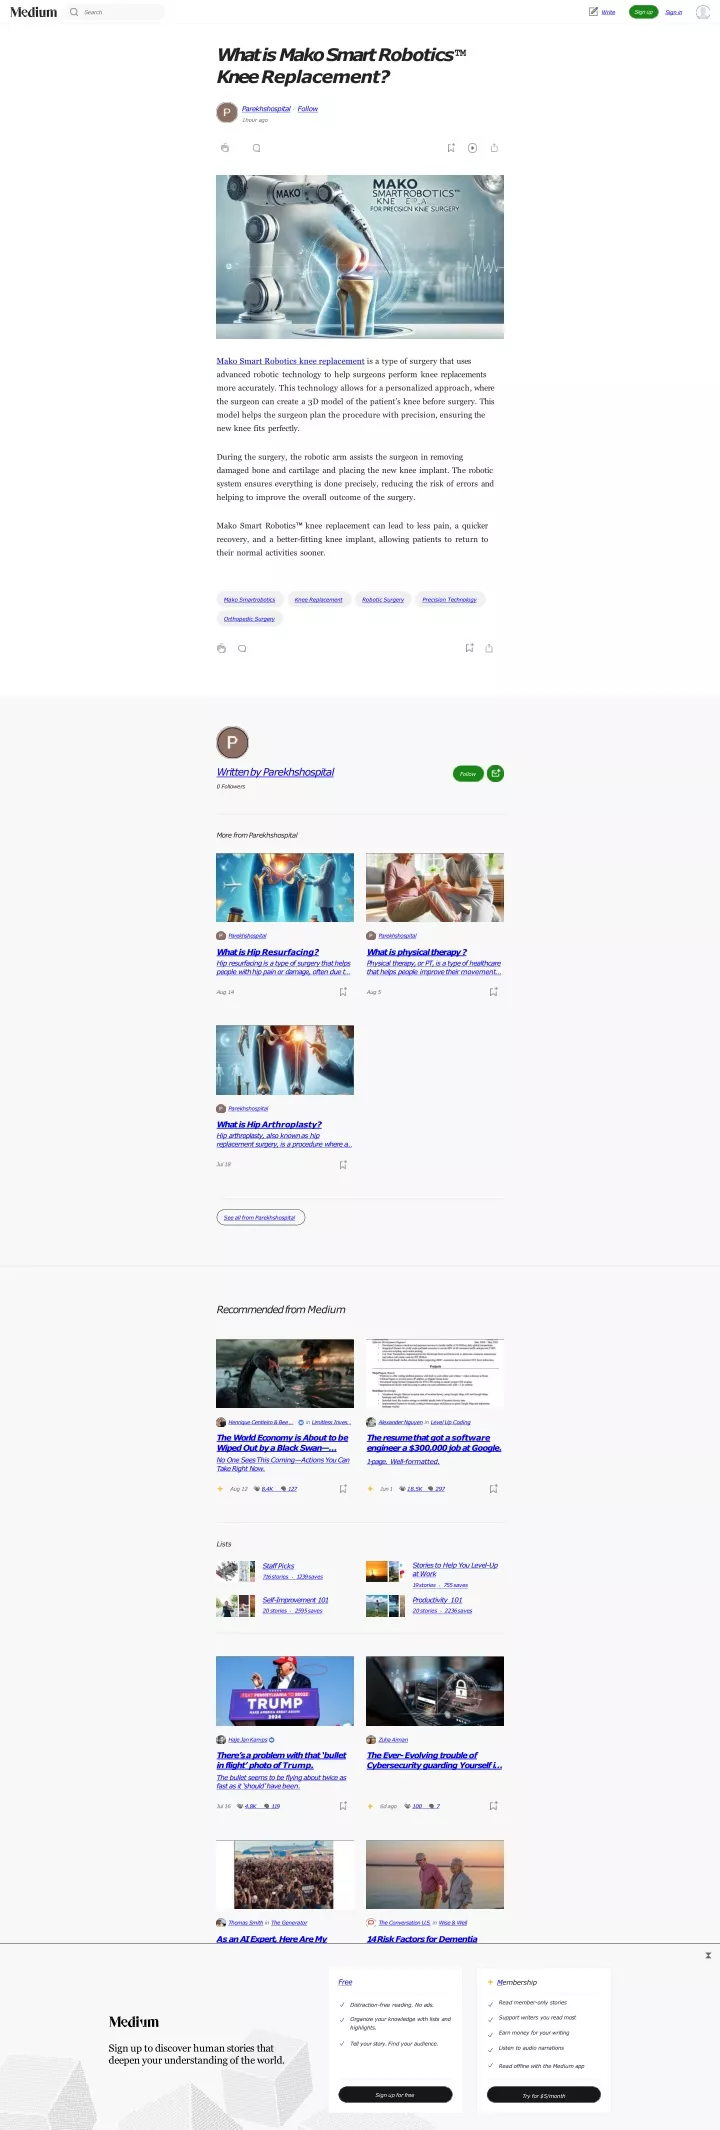Open the Staff Picks list
The image size is (720, 2130).
[x=278, y=1566]
